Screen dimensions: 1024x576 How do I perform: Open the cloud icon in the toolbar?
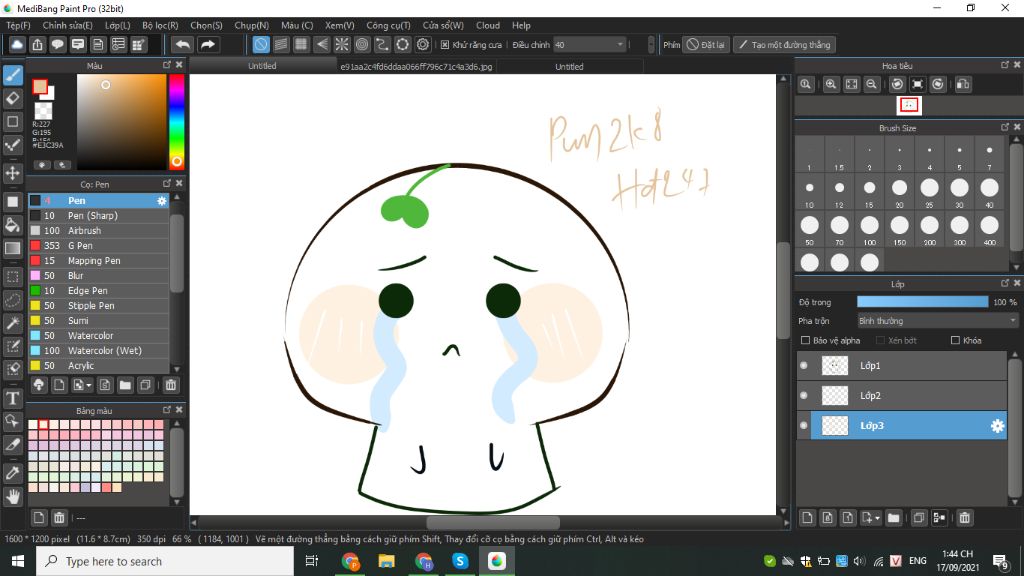17,44
